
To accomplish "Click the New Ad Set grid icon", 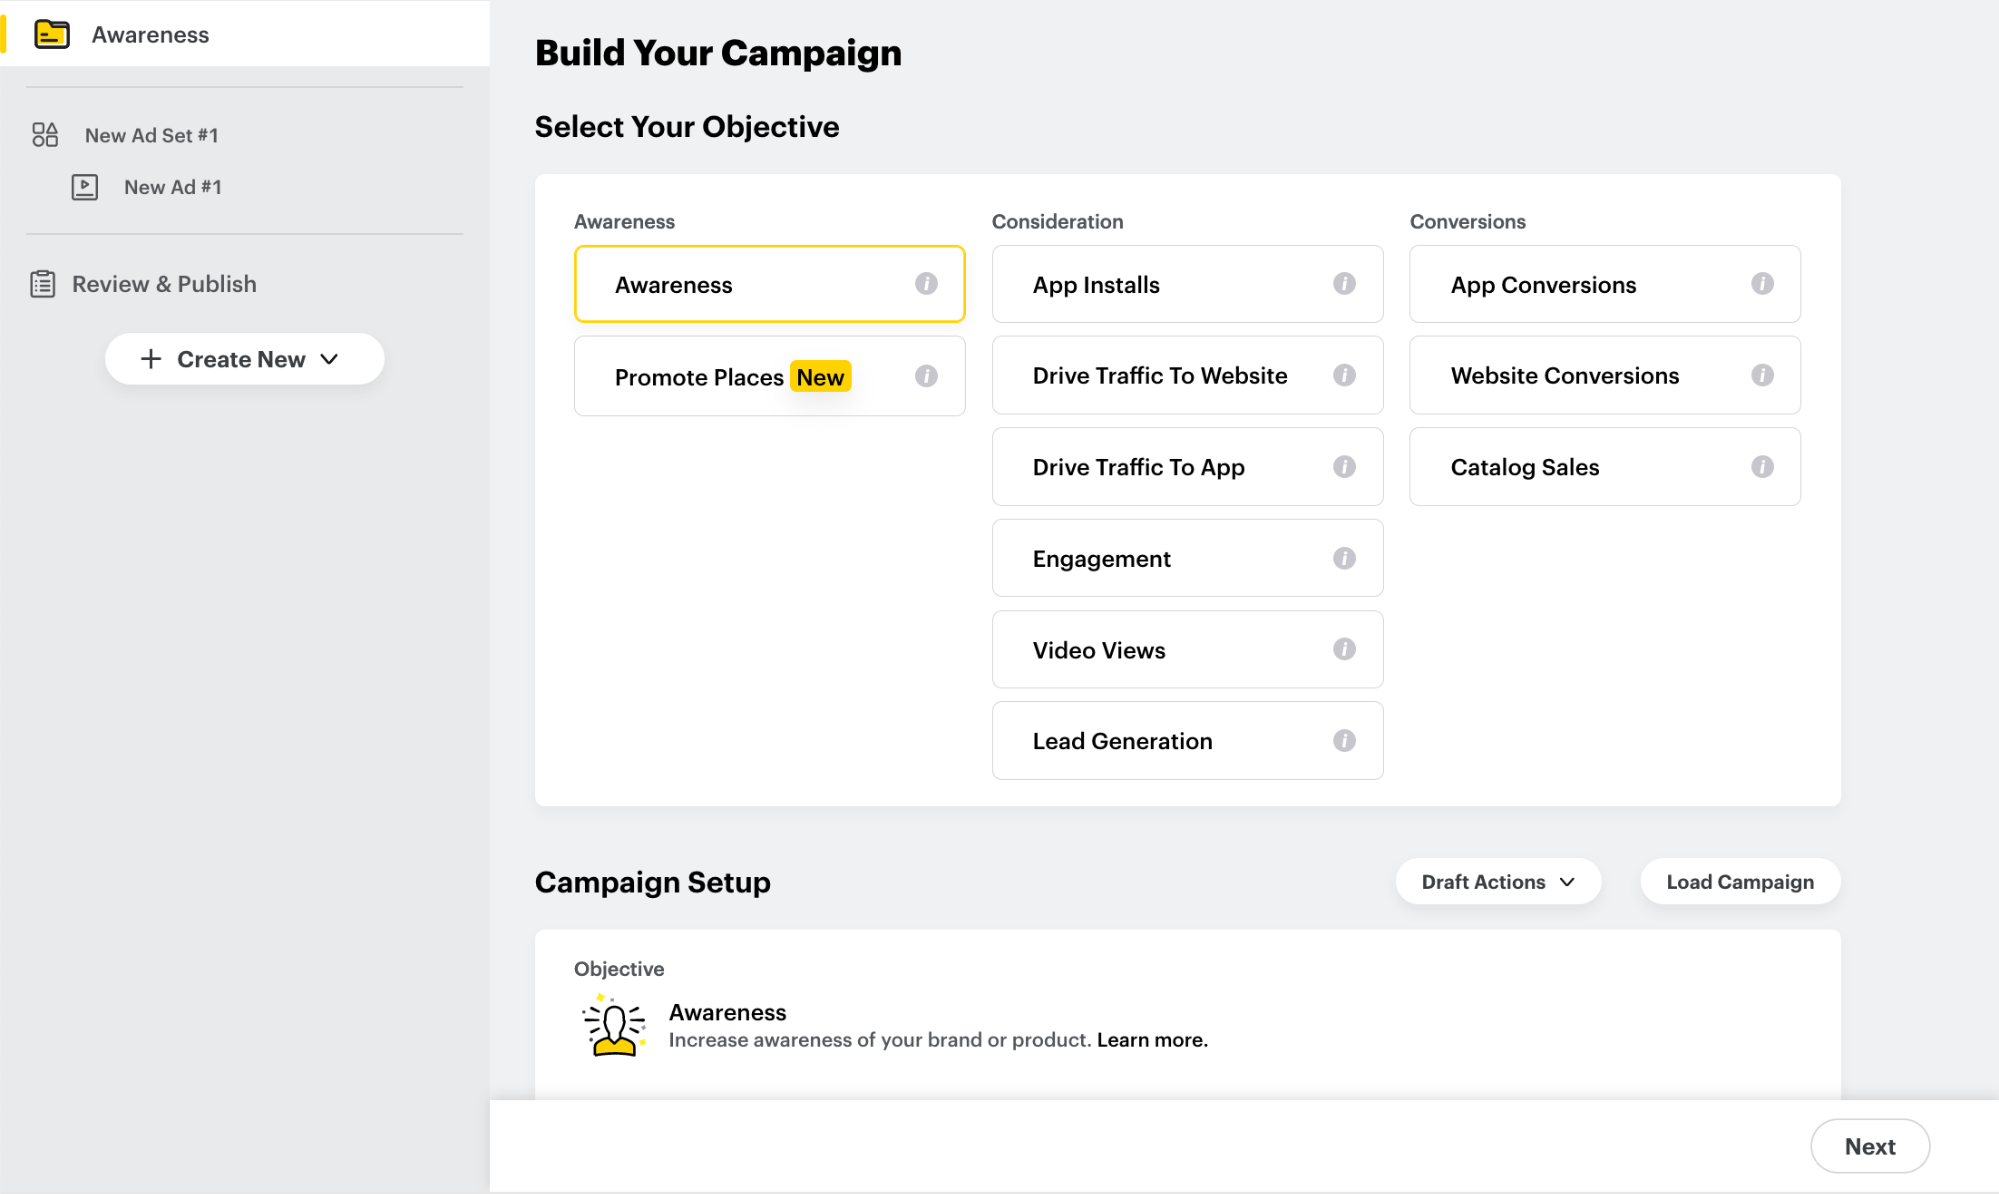I will 44,135.
